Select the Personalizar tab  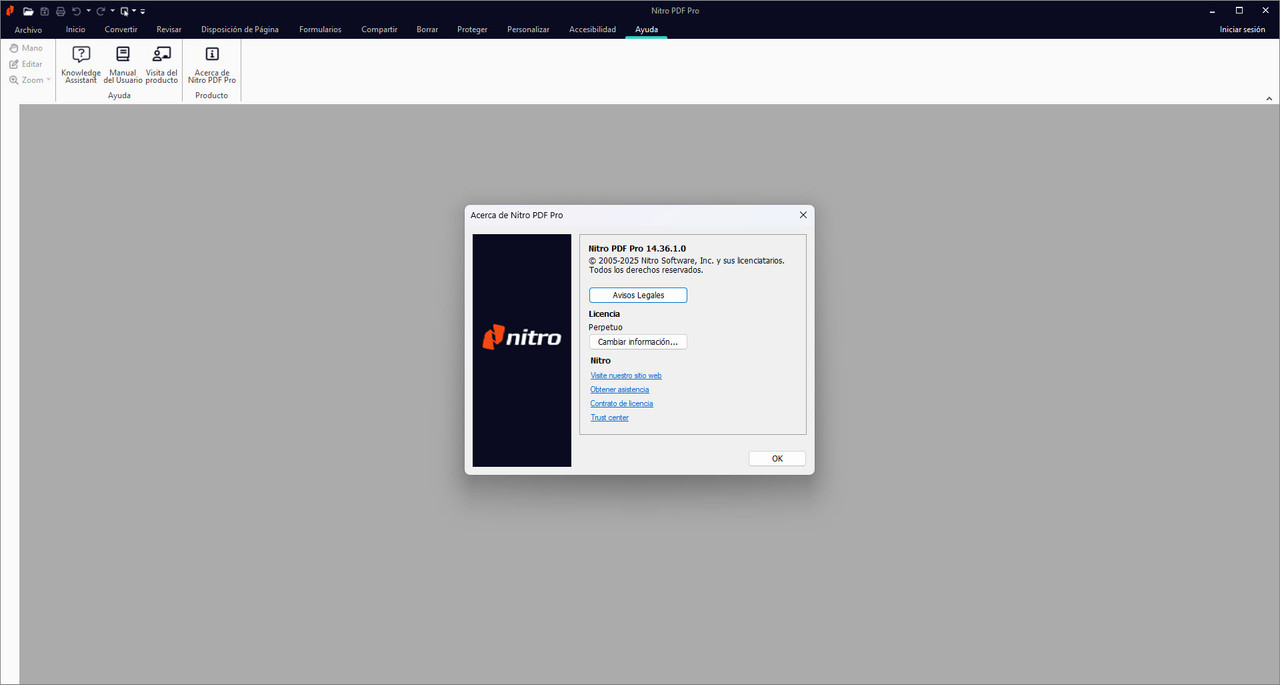coord(528,30)
